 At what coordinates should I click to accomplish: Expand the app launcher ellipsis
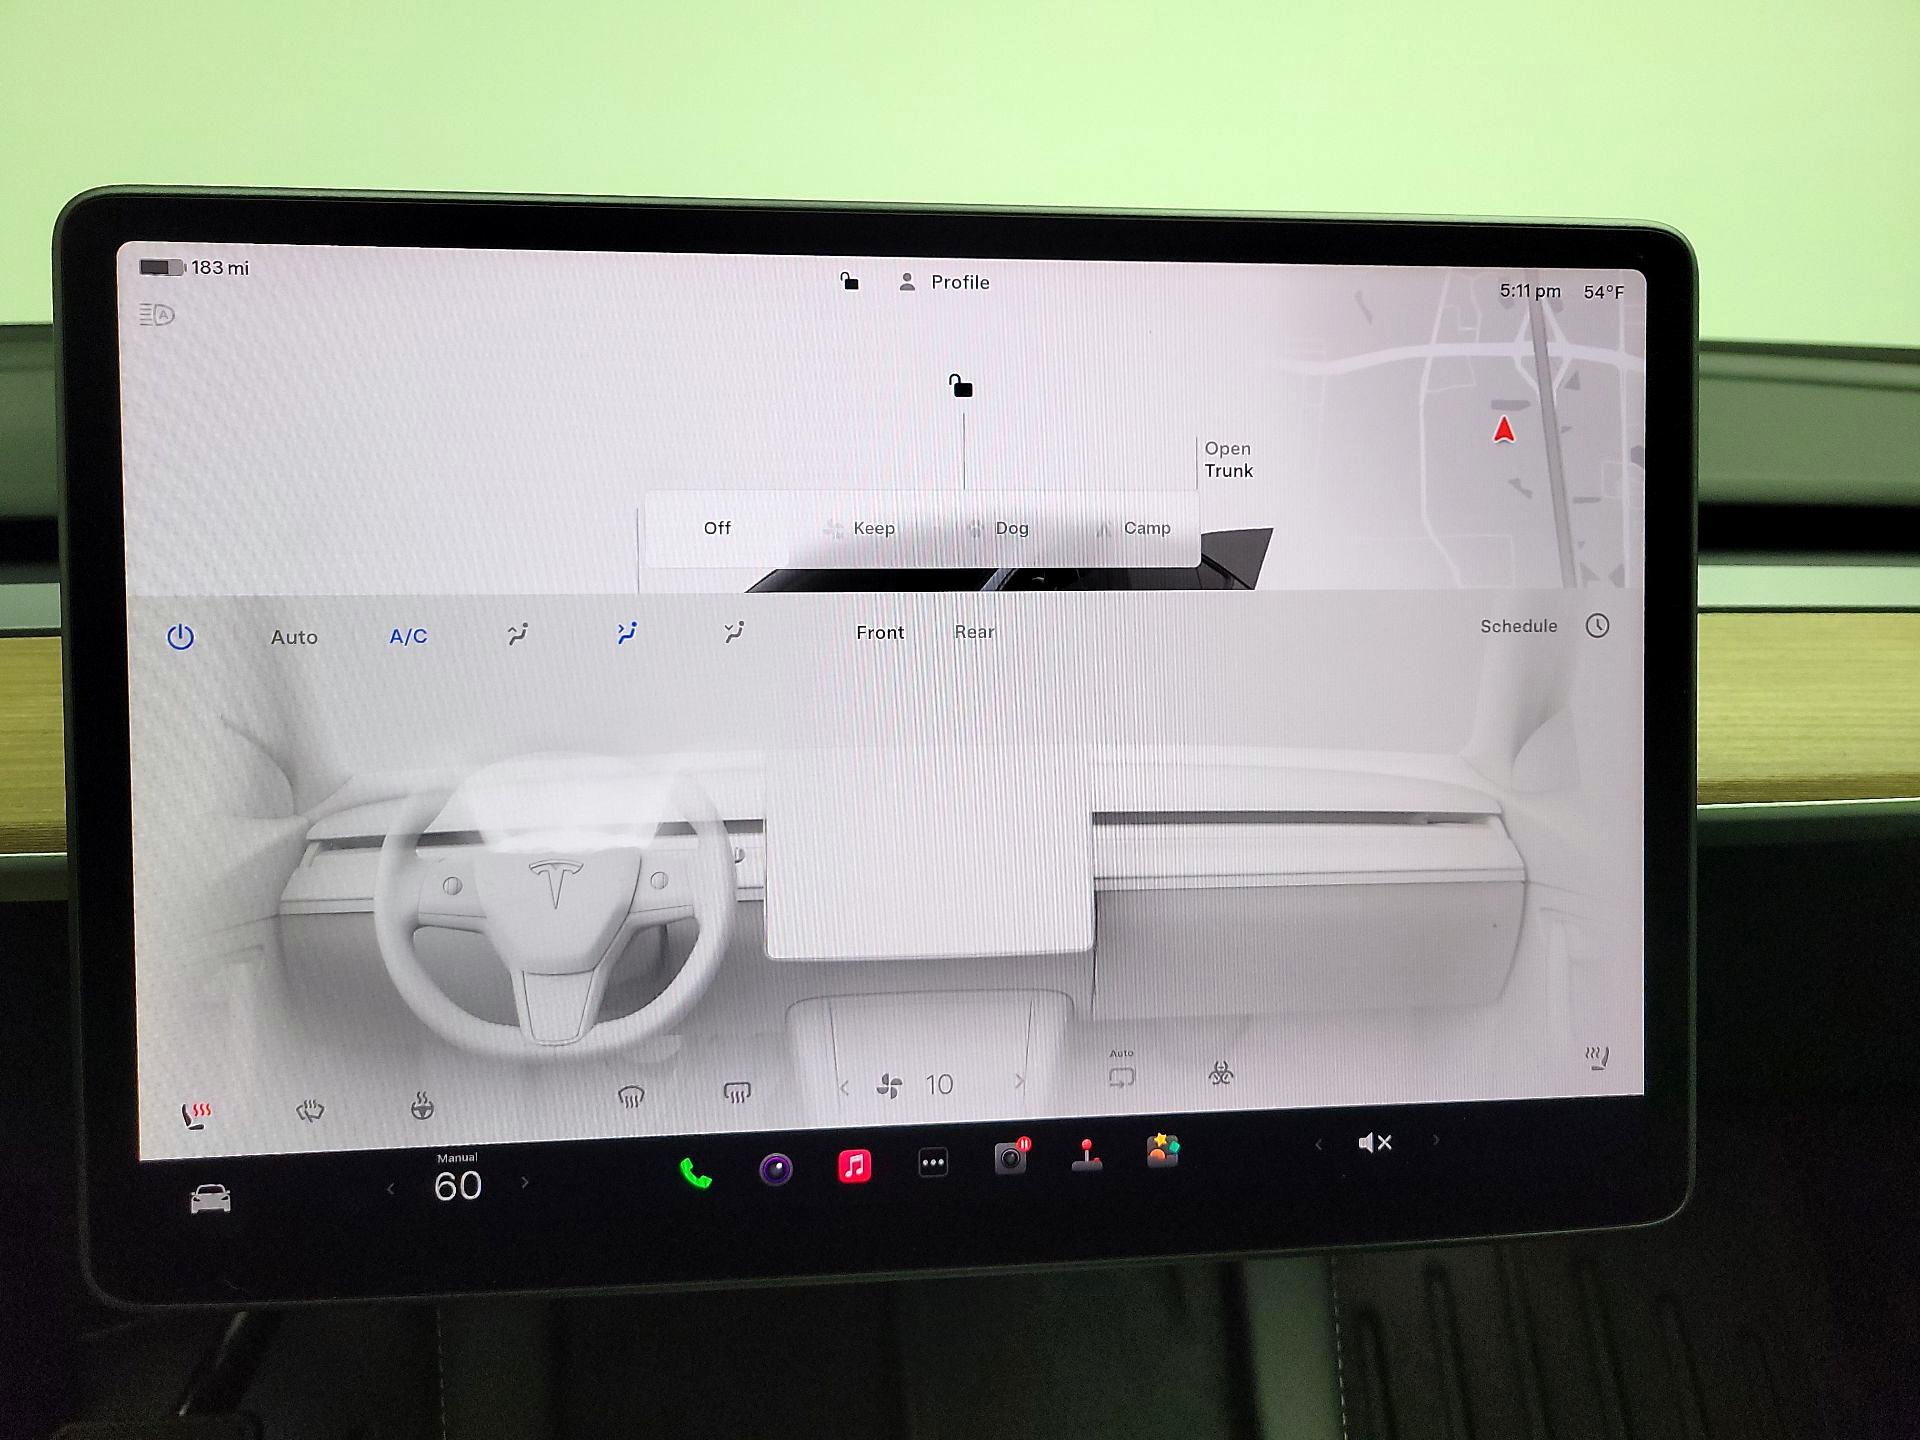coord(932,1161)
